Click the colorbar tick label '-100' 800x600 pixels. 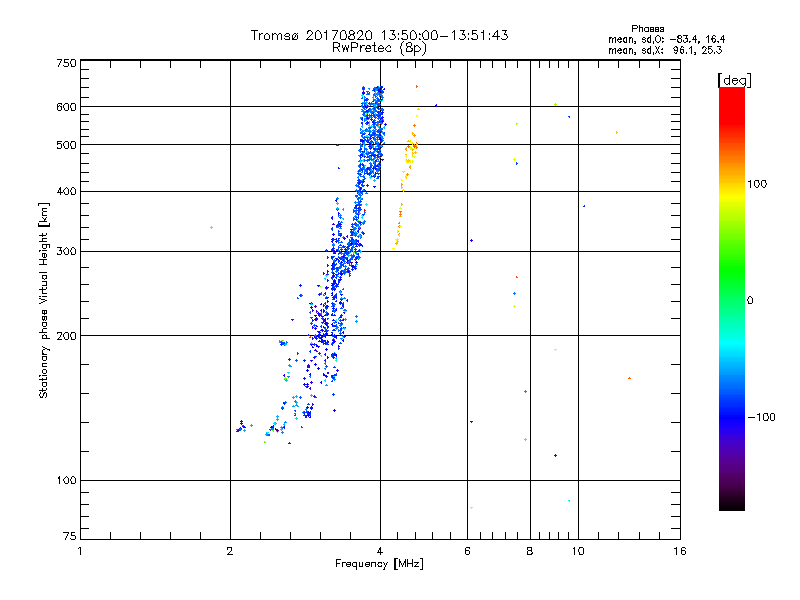tap(761, 417)
